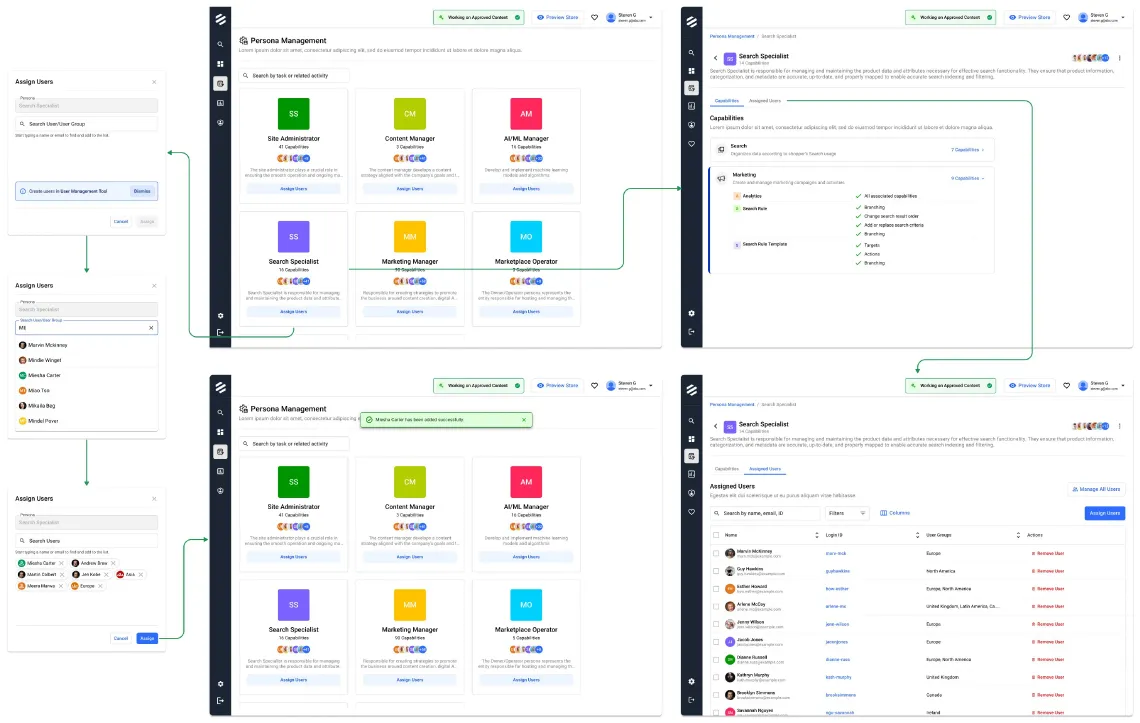This screenshot has width=1140, height=723.
Task: Select the AI/ML Manager red AM tile in the top-left screen
Action: (526, 113)
